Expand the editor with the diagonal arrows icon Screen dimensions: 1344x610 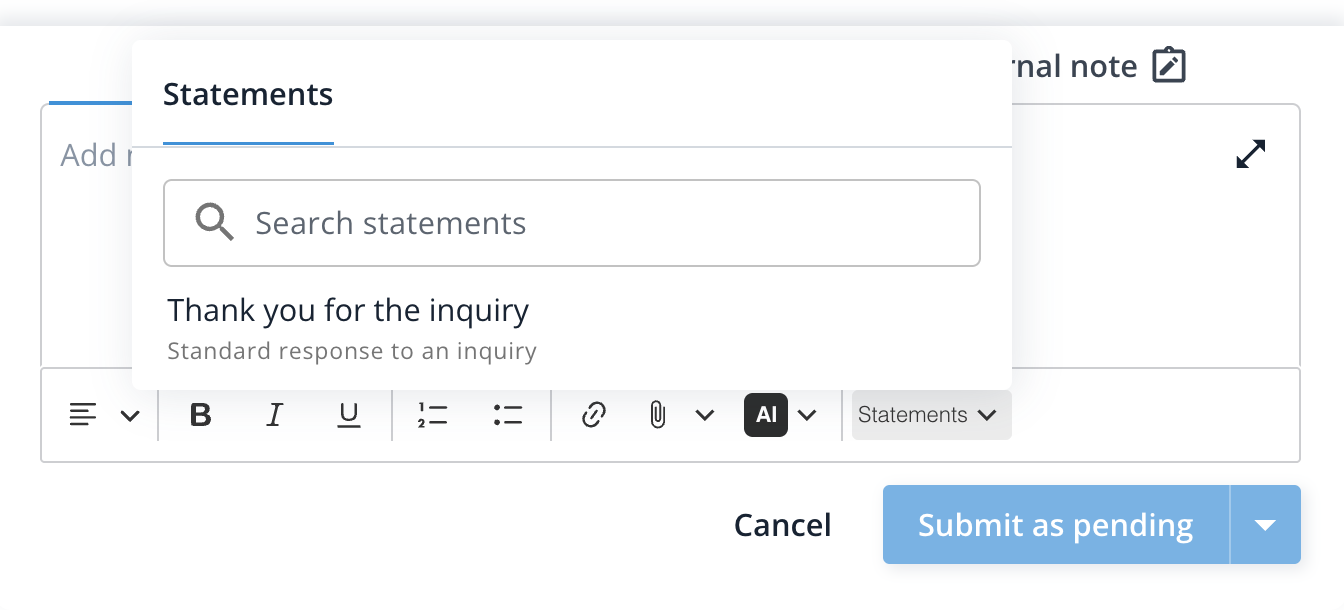(1251, 152)
